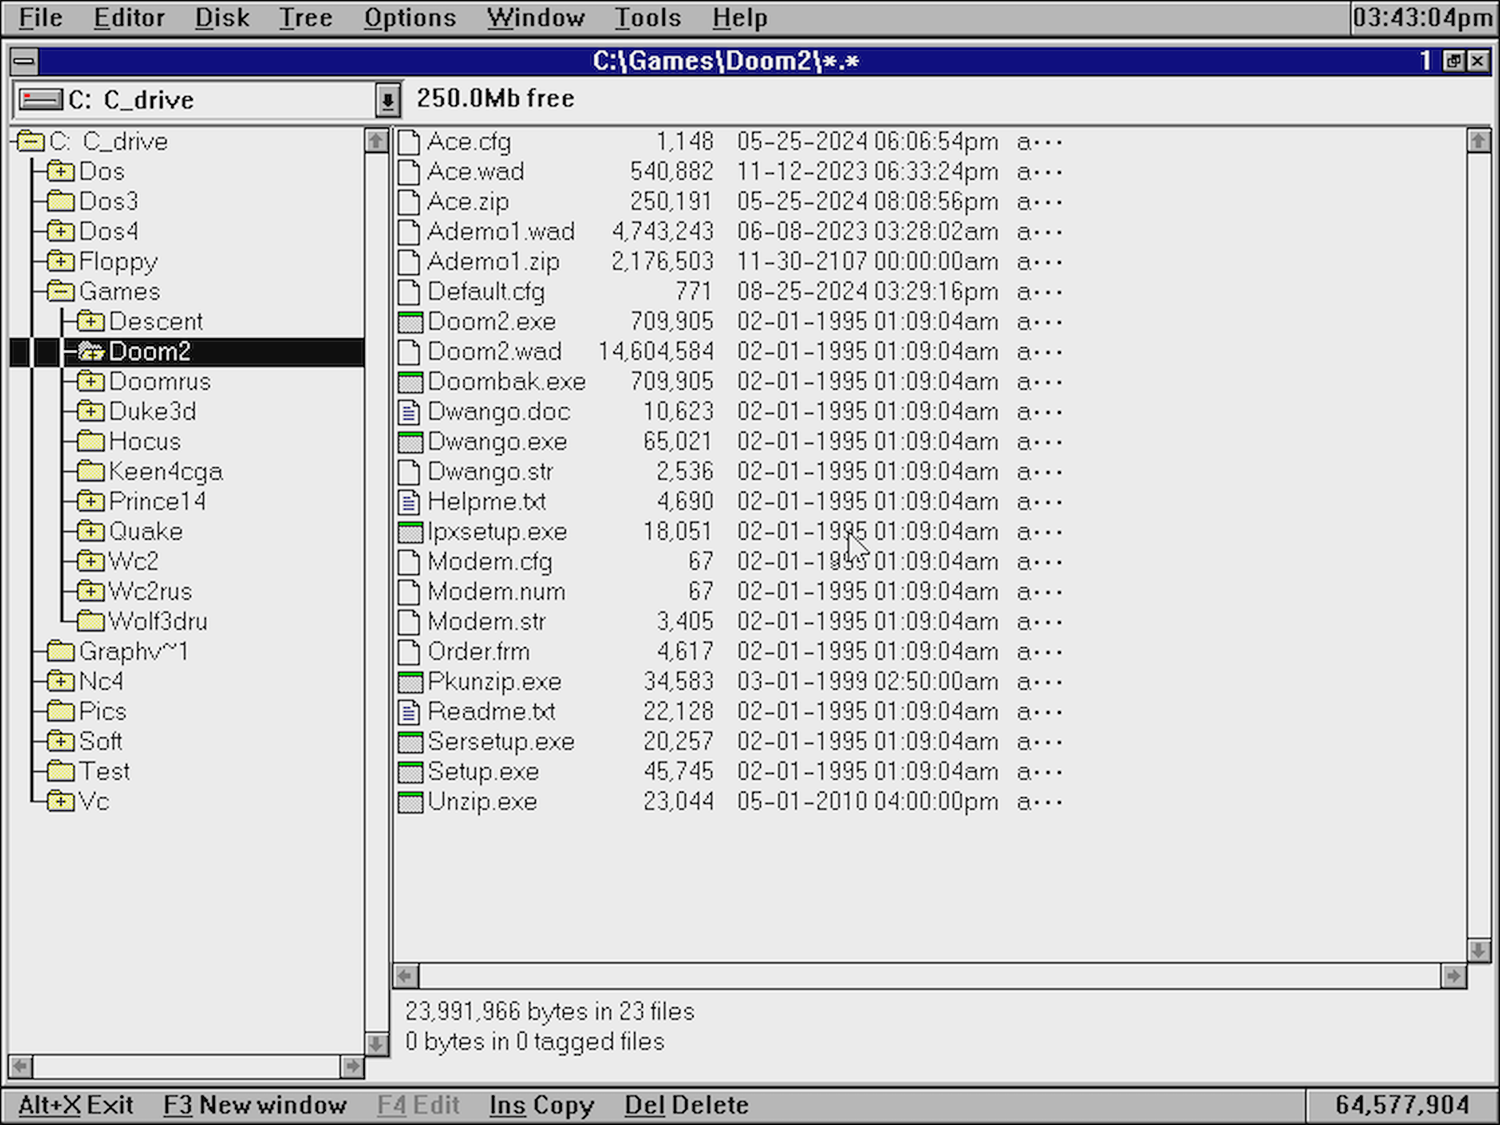Click the Unzip.exe program icon
Viewport: 1500px width, 1125px height.
(x=409, y=802)
